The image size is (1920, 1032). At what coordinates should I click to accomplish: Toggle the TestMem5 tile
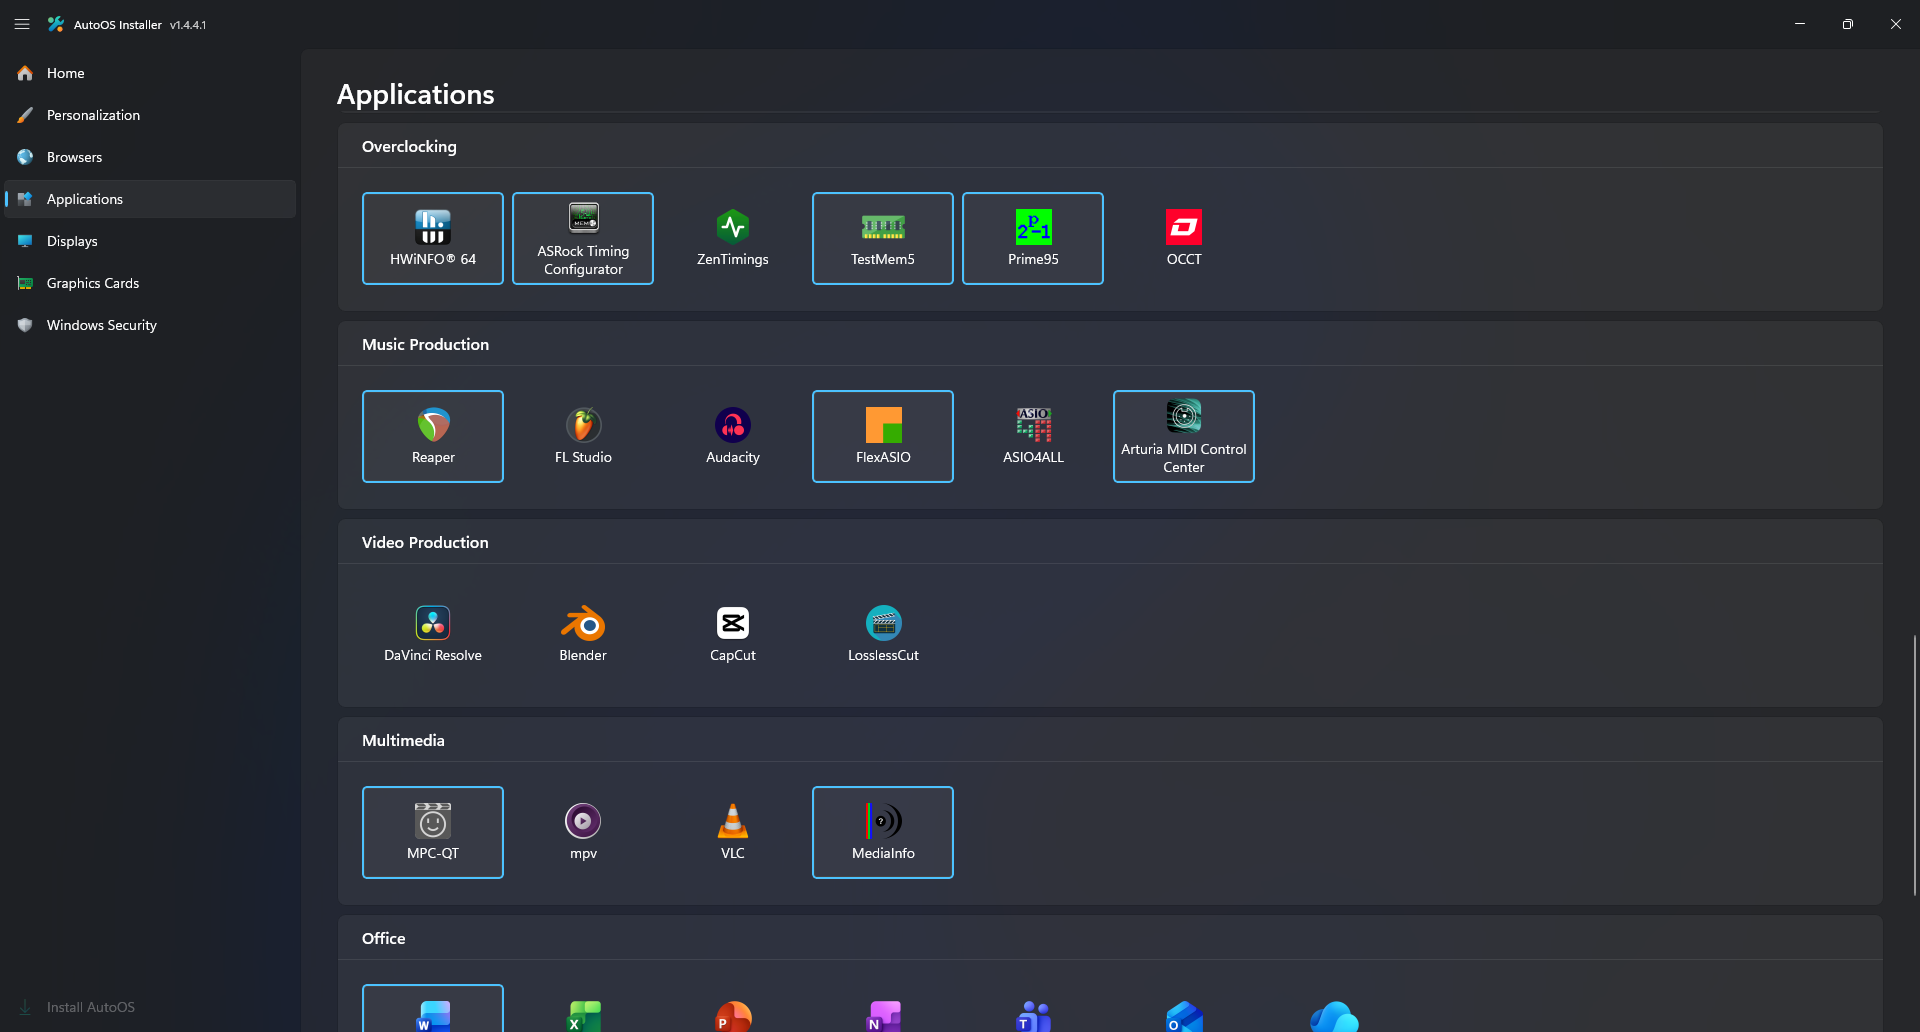883,238
